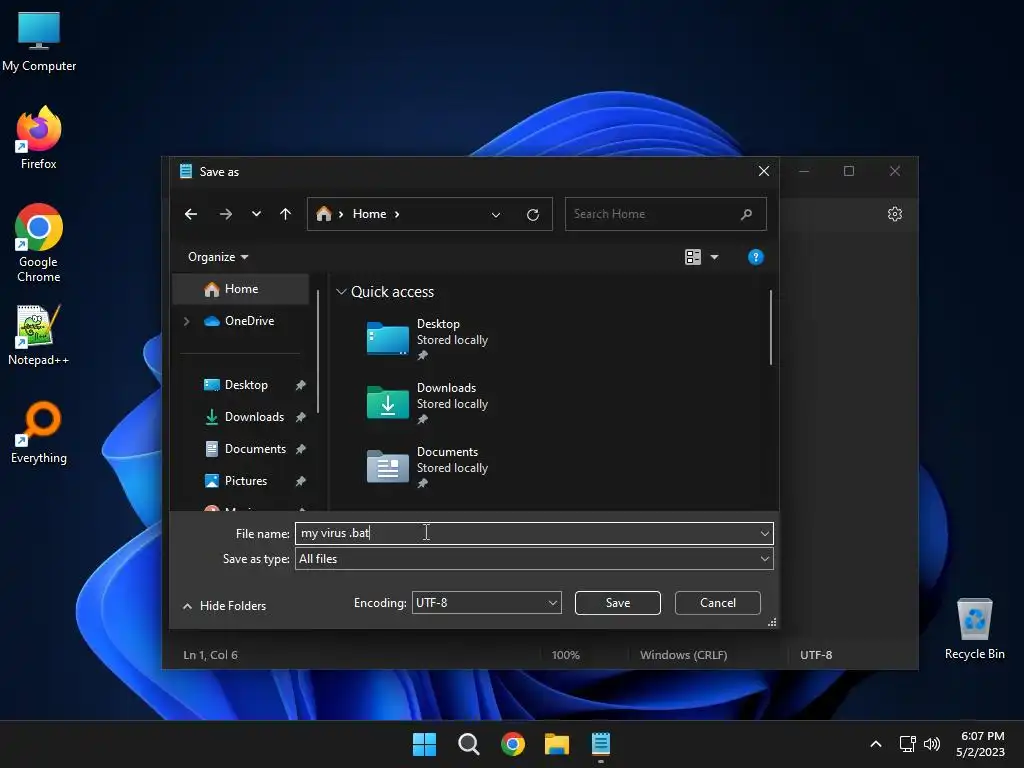Open Everything desktop shortcut
This screenshot has height=768, width=1024.
click(39, 432)
